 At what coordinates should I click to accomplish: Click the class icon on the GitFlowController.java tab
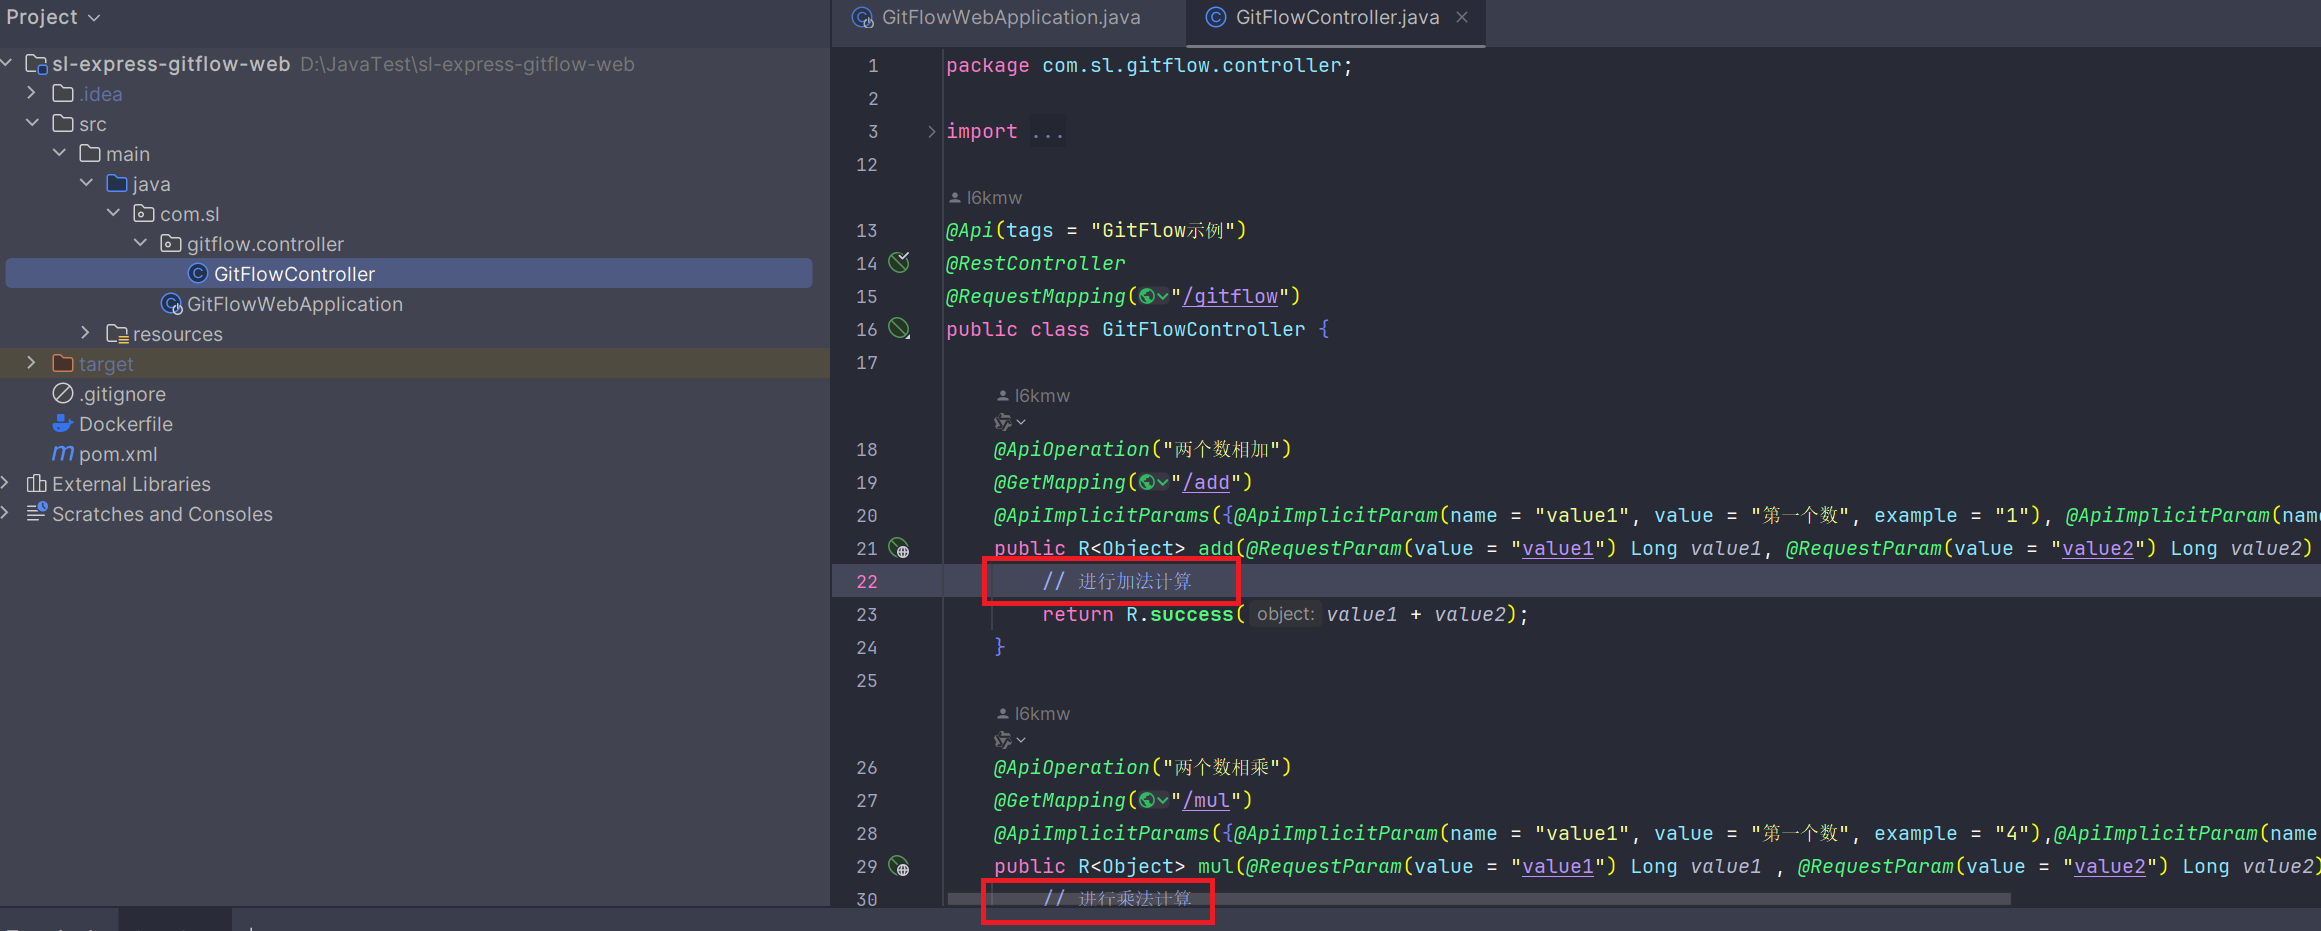pyautogui.click(x=1216, y=17)
